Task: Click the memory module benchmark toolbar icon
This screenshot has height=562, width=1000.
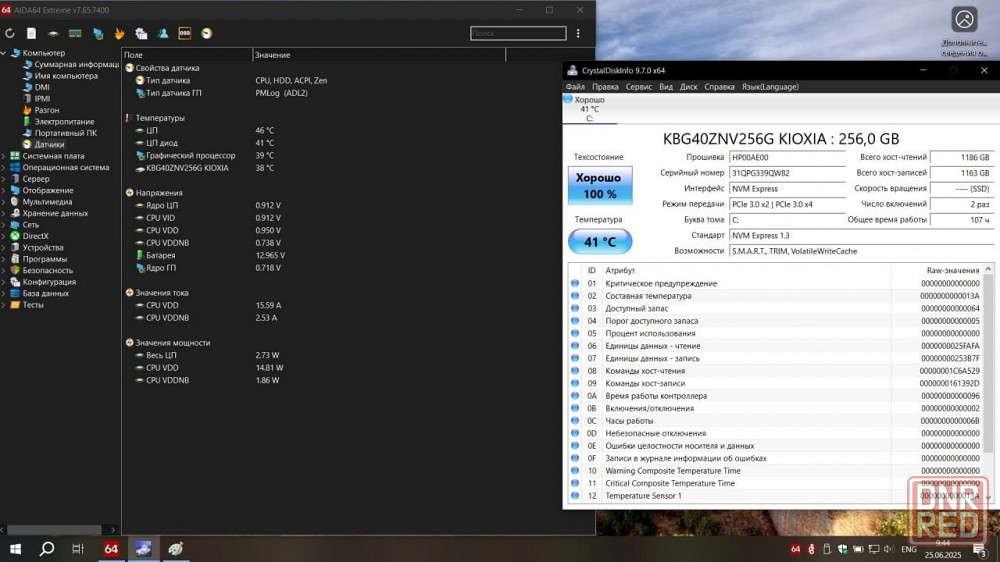Action: [x=75, y=33]
